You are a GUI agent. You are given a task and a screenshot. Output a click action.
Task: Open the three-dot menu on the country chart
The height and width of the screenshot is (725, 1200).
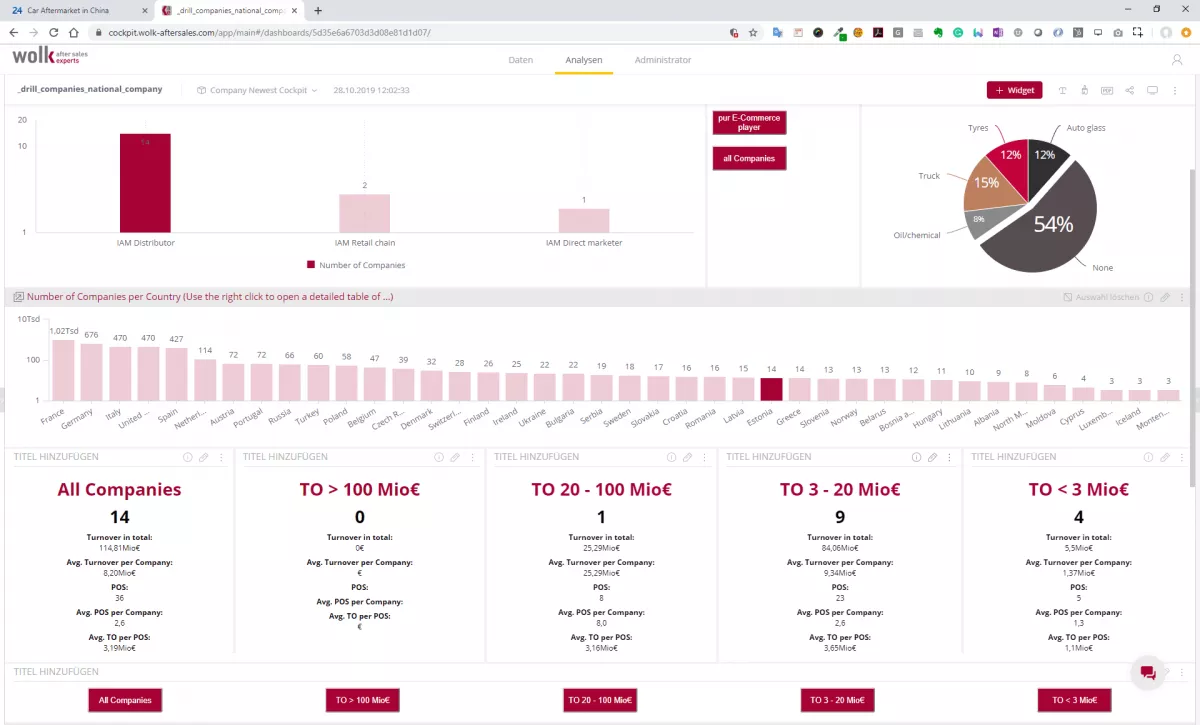1182,296
